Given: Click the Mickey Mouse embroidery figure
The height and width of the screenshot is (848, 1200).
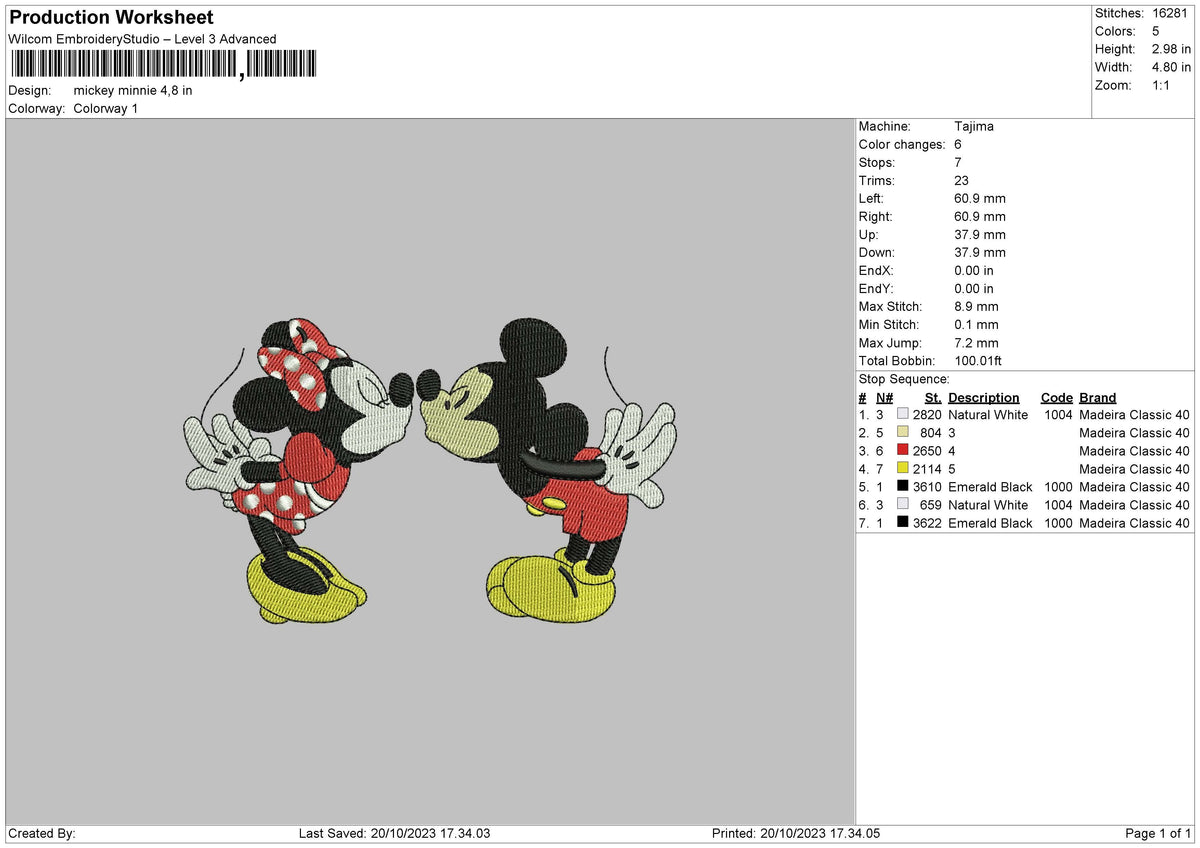Looking at the screenshot, I should 548,470.
